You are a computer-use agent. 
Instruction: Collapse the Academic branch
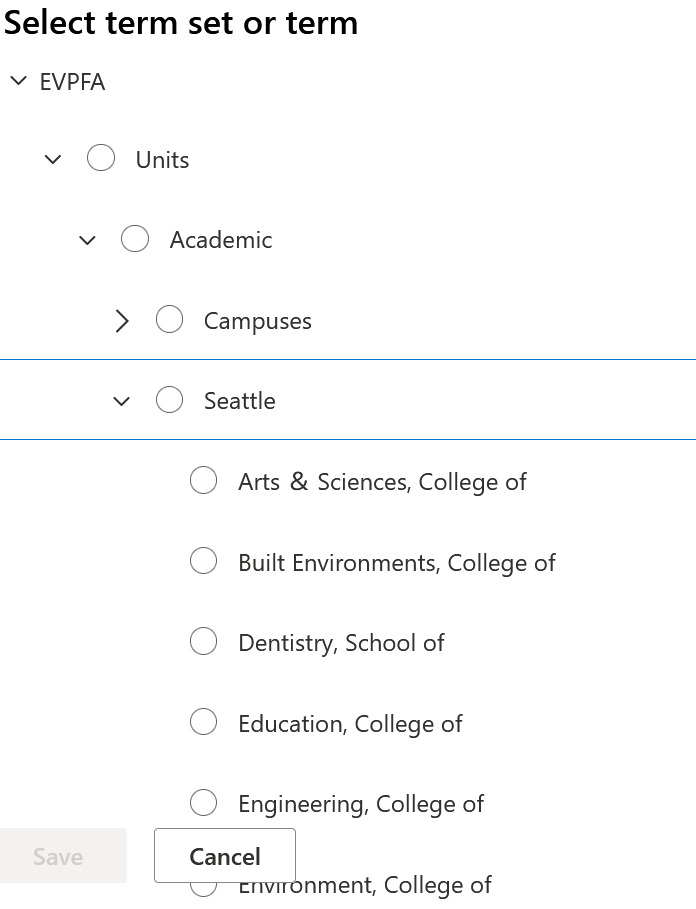coord(87,239)
